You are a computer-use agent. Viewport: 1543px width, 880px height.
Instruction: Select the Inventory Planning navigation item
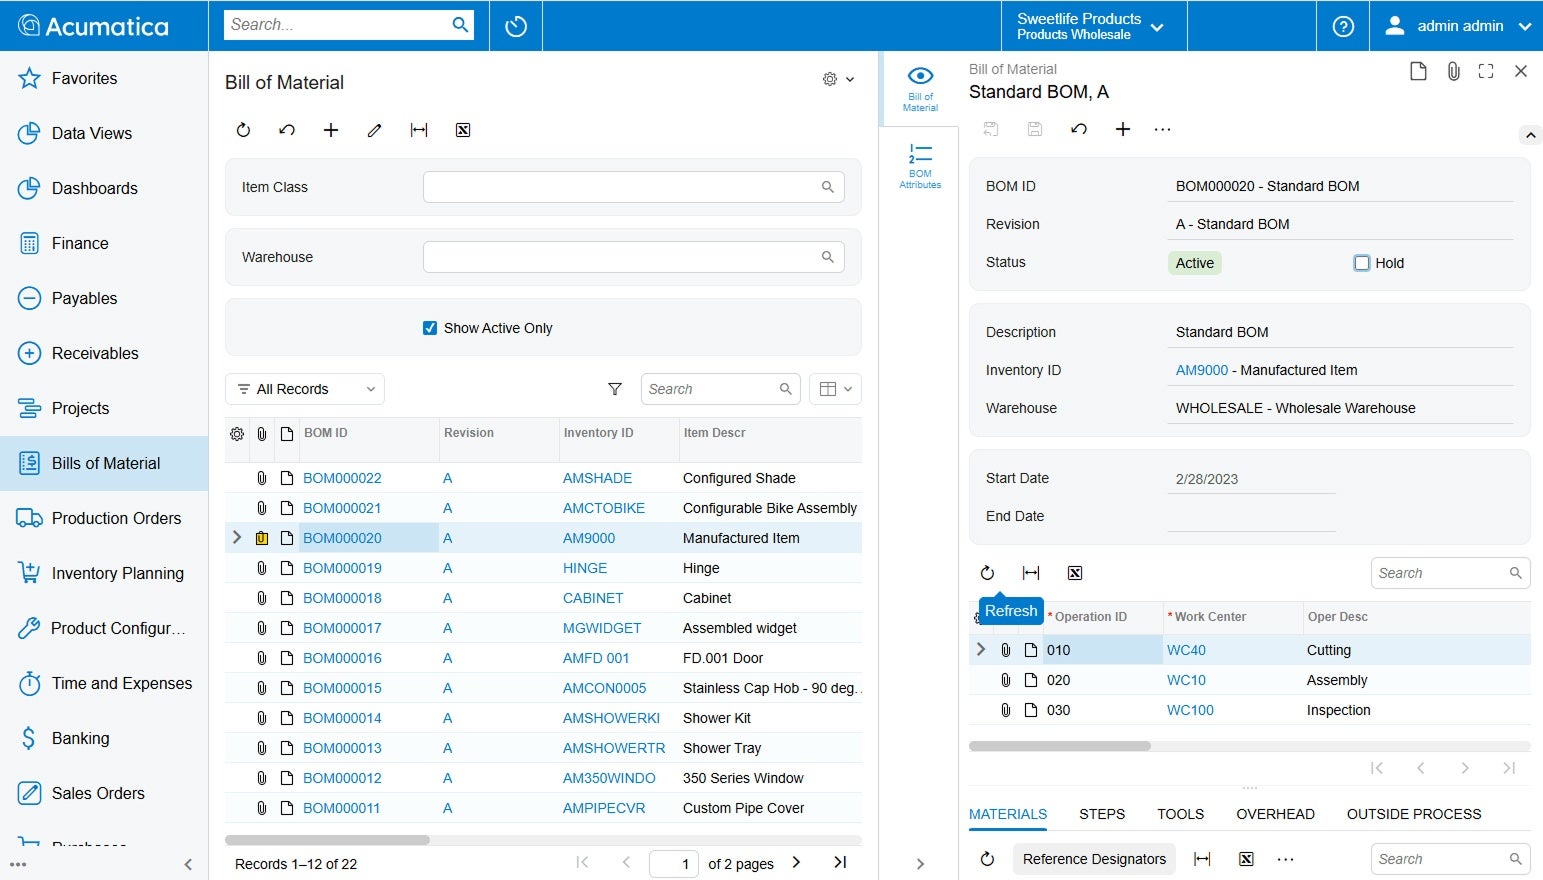tap(117, 573)
